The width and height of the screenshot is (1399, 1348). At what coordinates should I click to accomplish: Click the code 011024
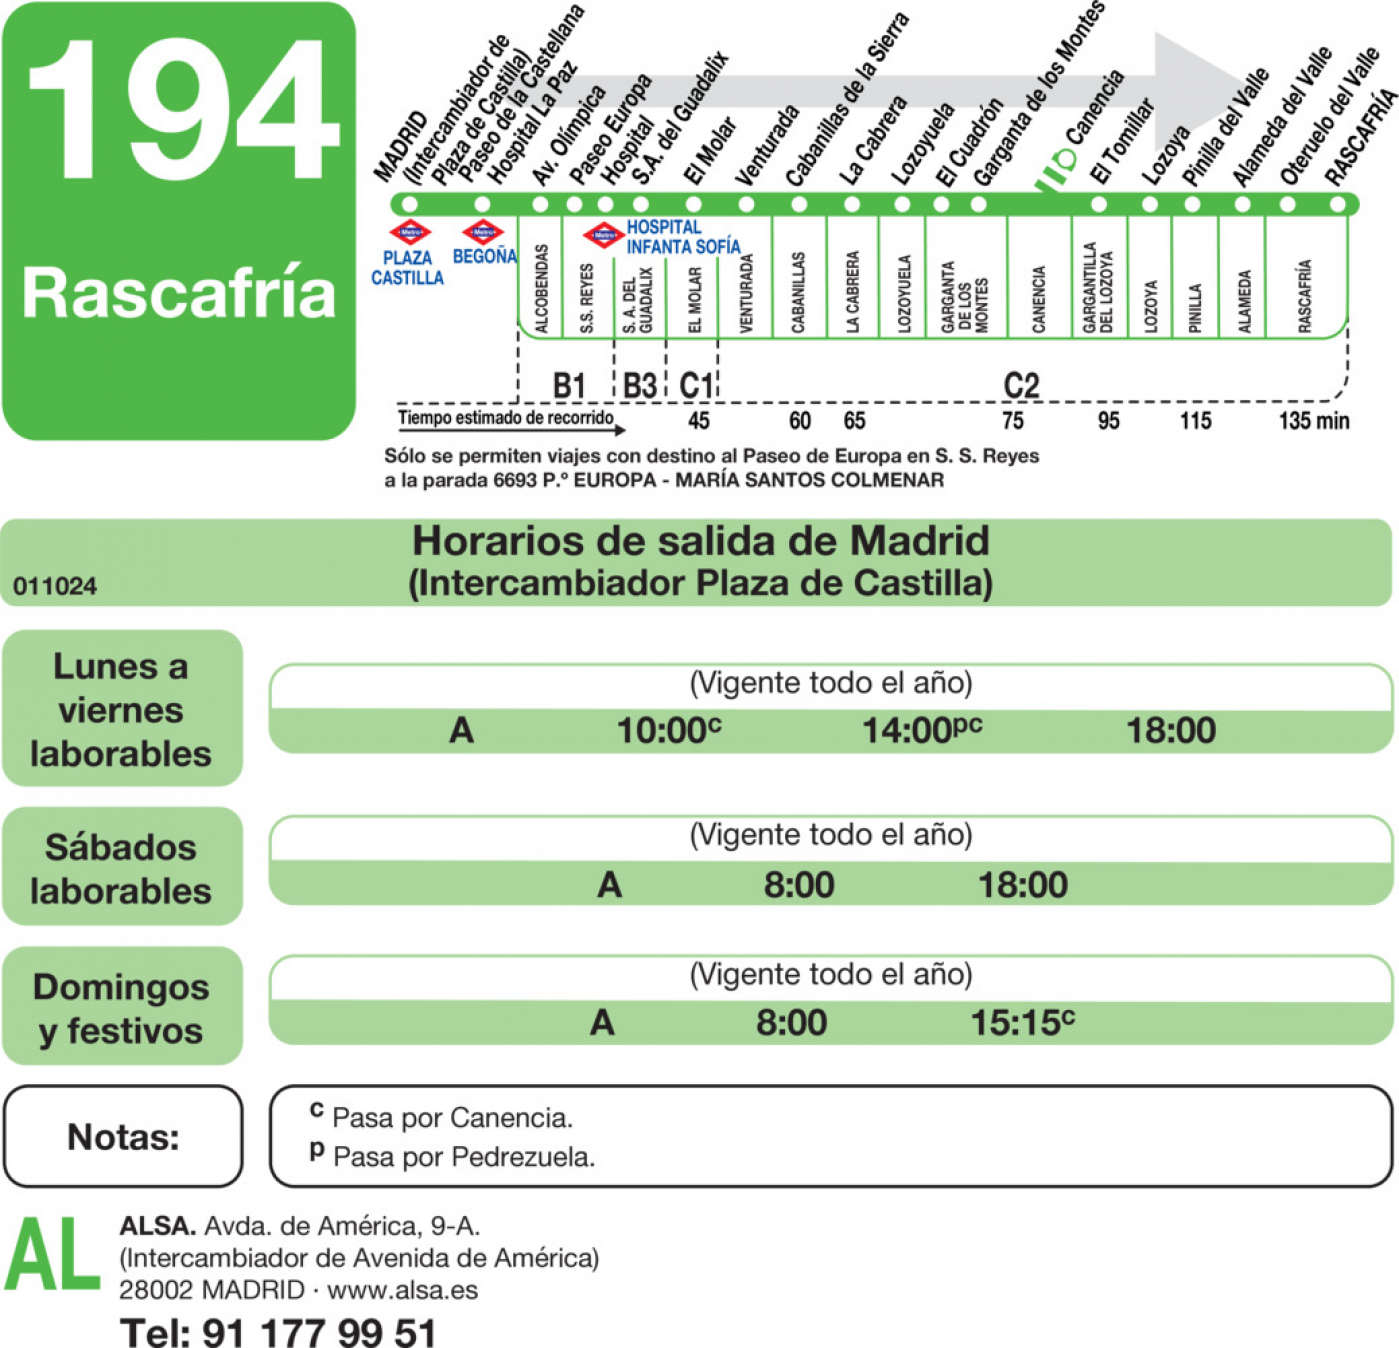(55, 587)
